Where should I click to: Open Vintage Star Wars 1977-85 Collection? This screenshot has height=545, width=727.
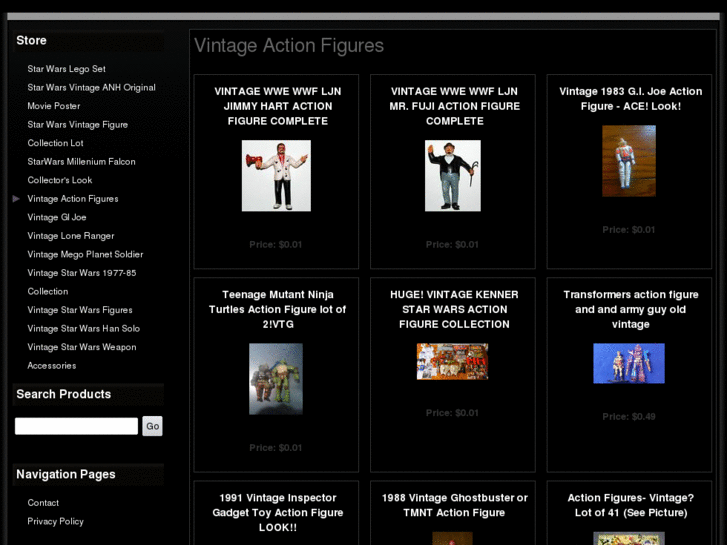point(82,282)
